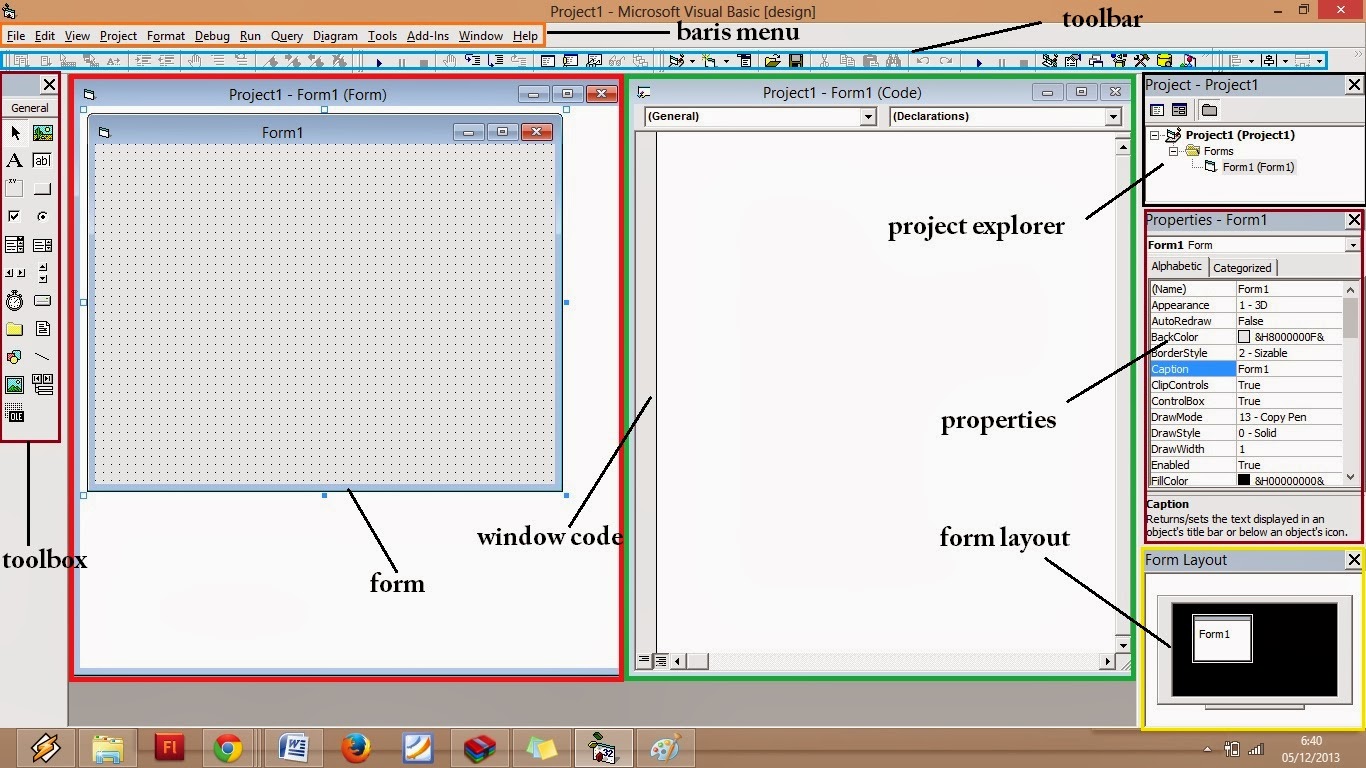1366x768 pixels.
Task: Open the File menu
Action: pyautogui.click(x=16, y=36)
